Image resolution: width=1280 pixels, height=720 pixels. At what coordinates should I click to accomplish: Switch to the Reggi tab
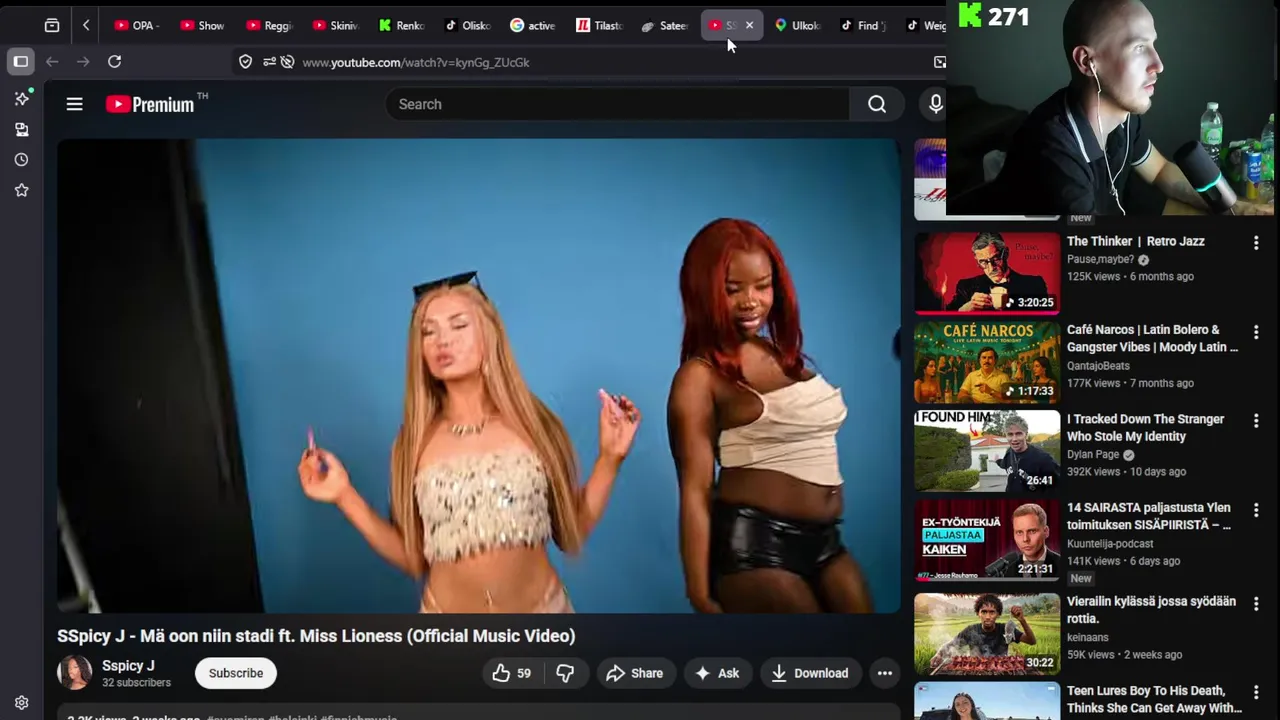(x=269, y=25)
